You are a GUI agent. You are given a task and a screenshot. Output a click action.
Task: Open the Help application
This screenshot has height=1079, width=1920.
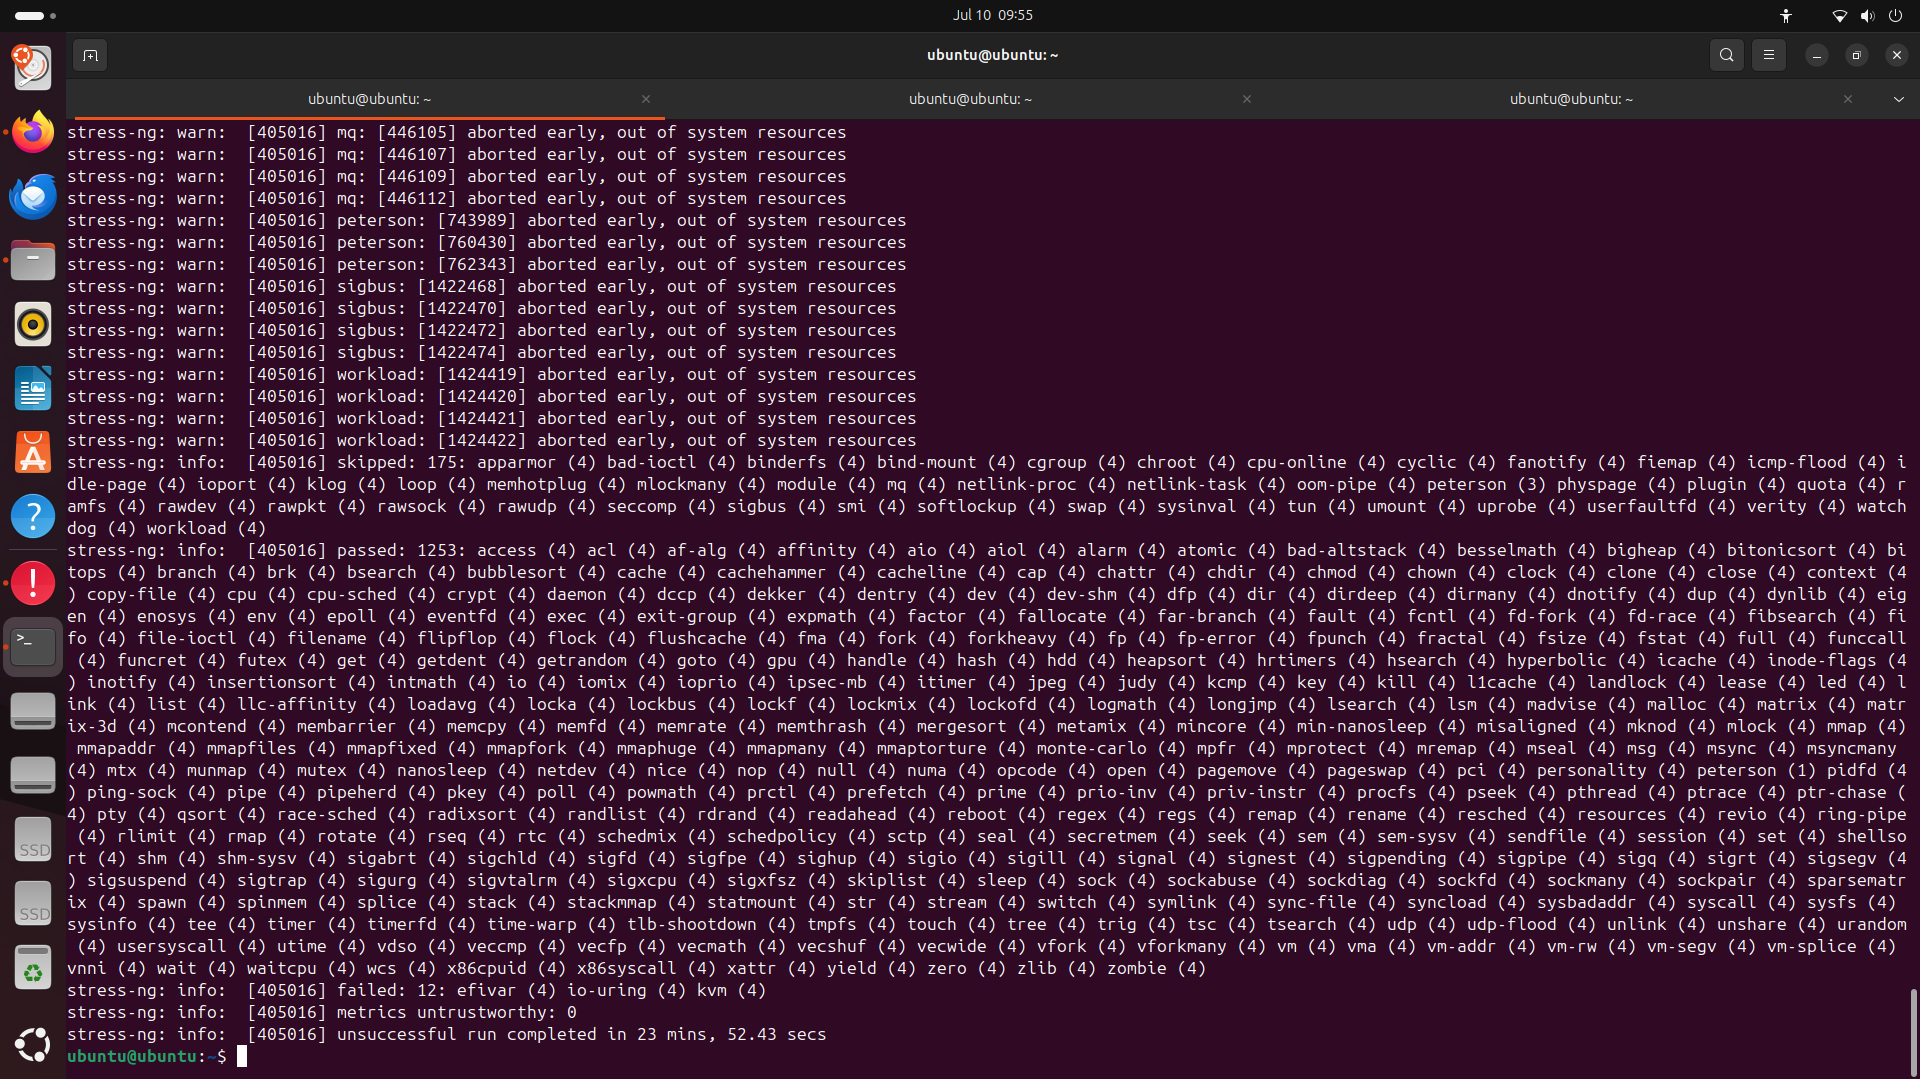click(x=33, y=517)
